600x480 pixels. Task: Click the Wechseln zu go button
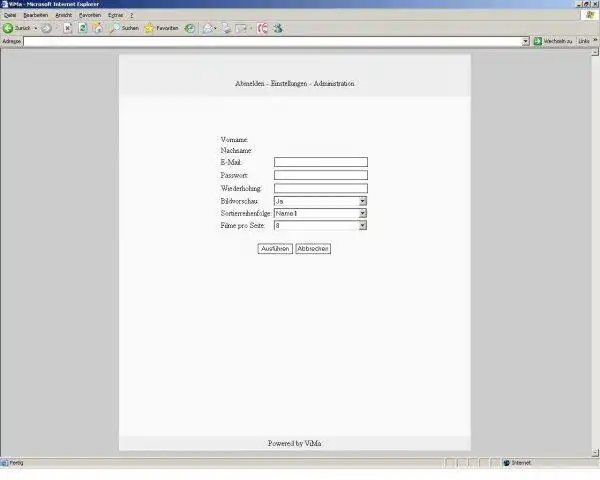point(553,41)
